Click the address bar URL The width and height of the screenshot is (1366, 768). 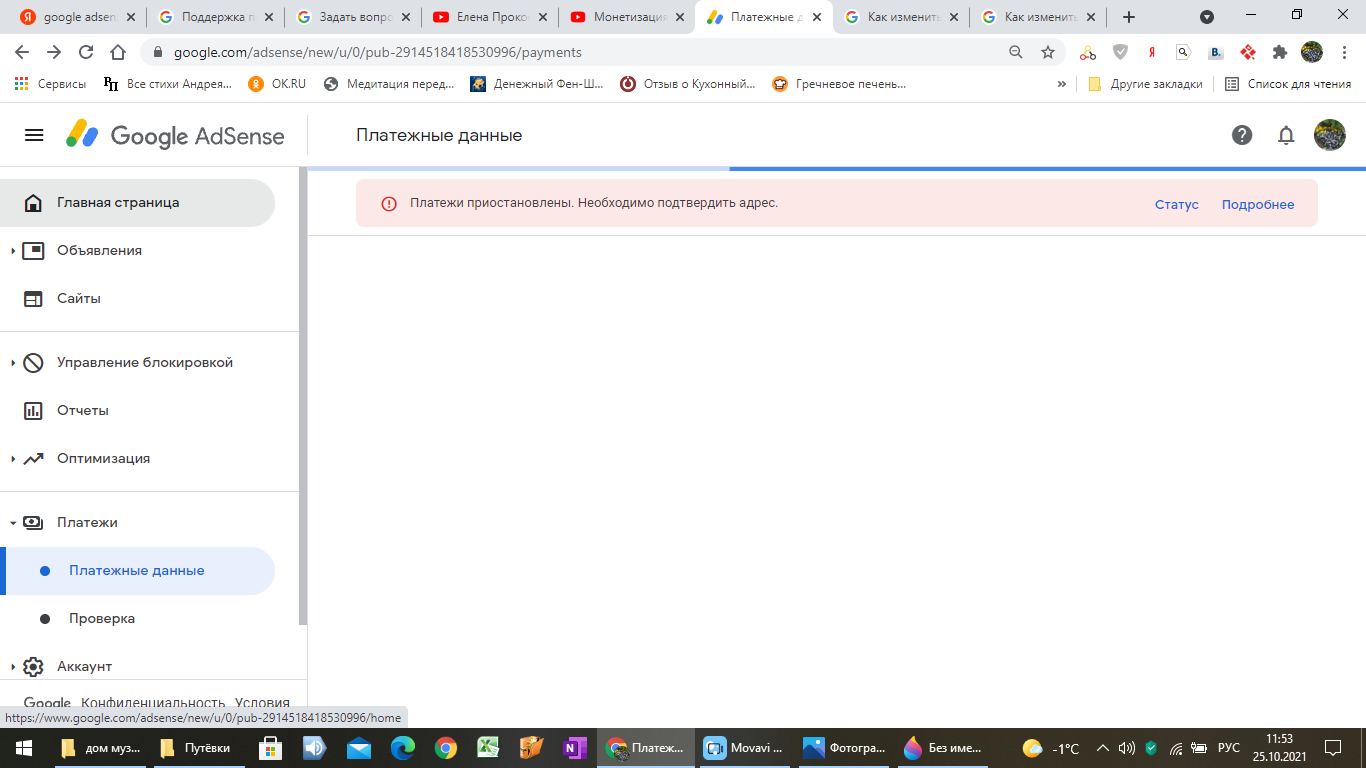pyautogui.click(x=378, y=52)
